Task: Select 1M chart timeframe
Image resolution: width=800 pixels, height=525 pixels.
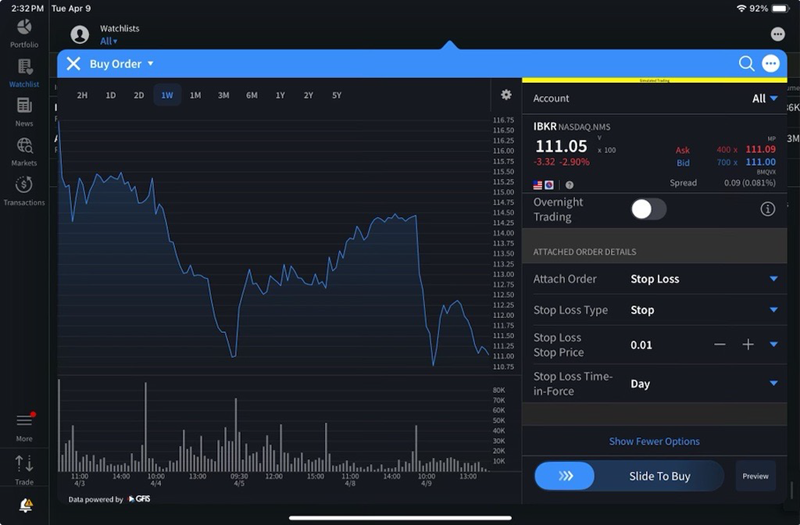Action: 195,95
